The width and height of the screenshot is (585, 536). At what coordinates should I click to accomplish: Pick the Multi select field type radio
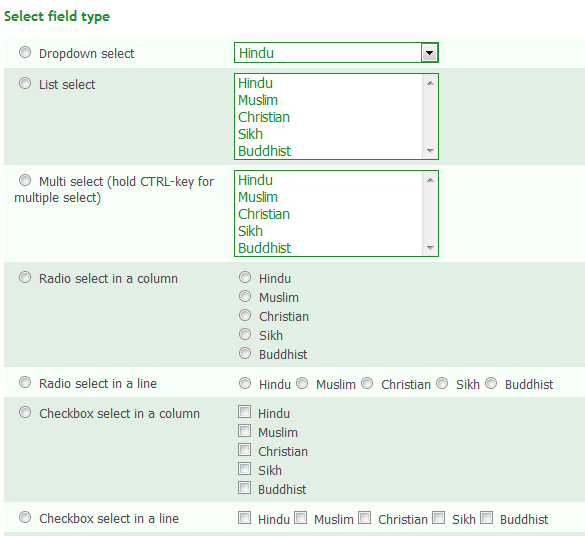point(25,181)
